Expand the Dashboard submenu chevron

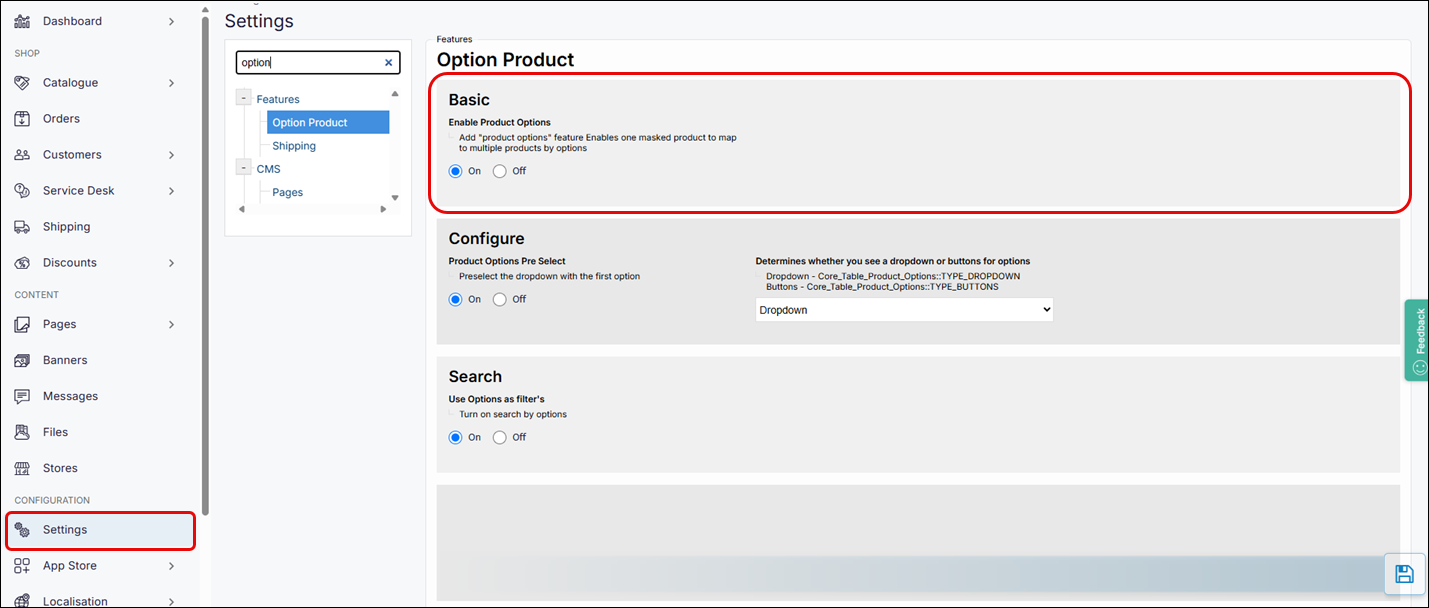point(171,21)
